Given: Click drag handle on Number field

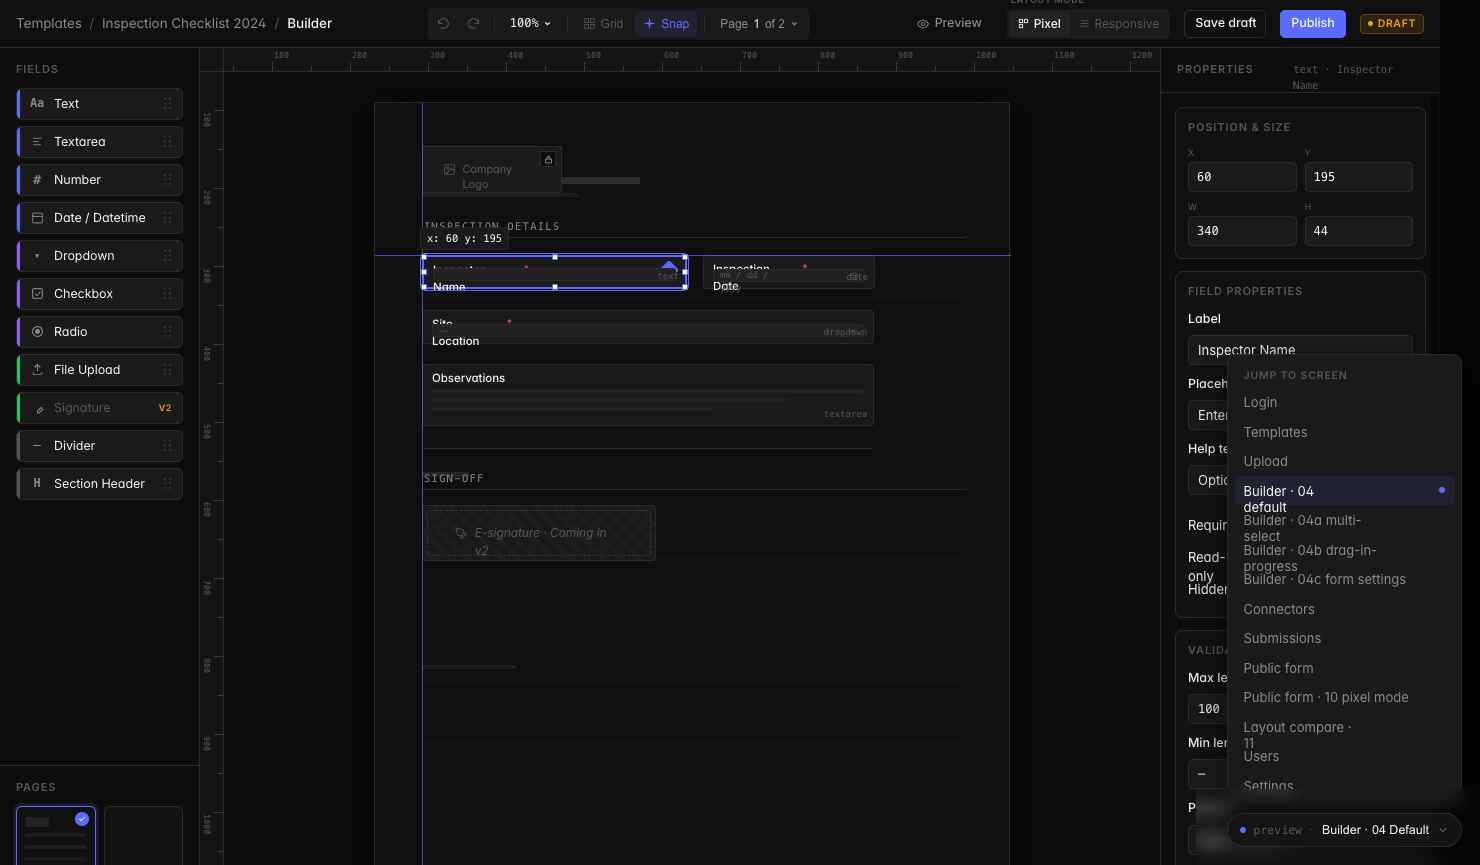Looking at the screenshot, I should (167, 179).
